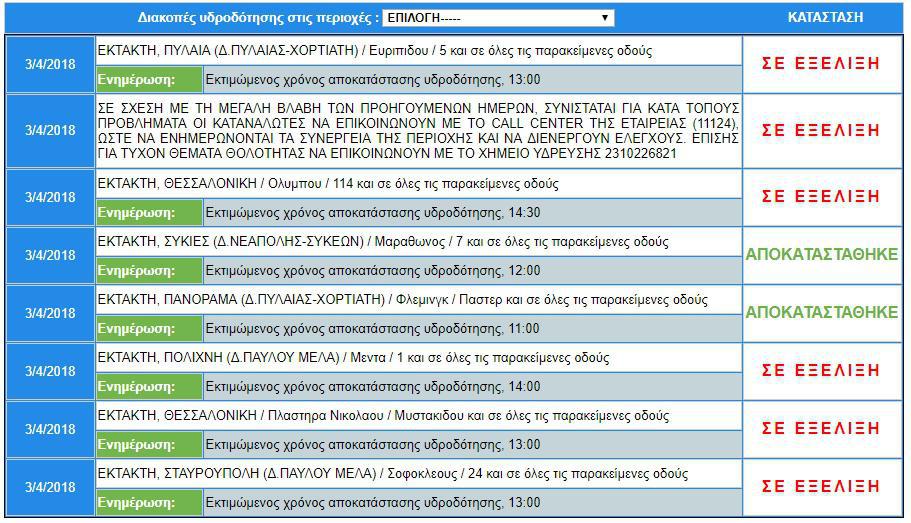
Task: Click the estimated restoration time 13:00 for ΠΥΛΑΙΑ
Action: pyautogui.click(x=373, y=79)
